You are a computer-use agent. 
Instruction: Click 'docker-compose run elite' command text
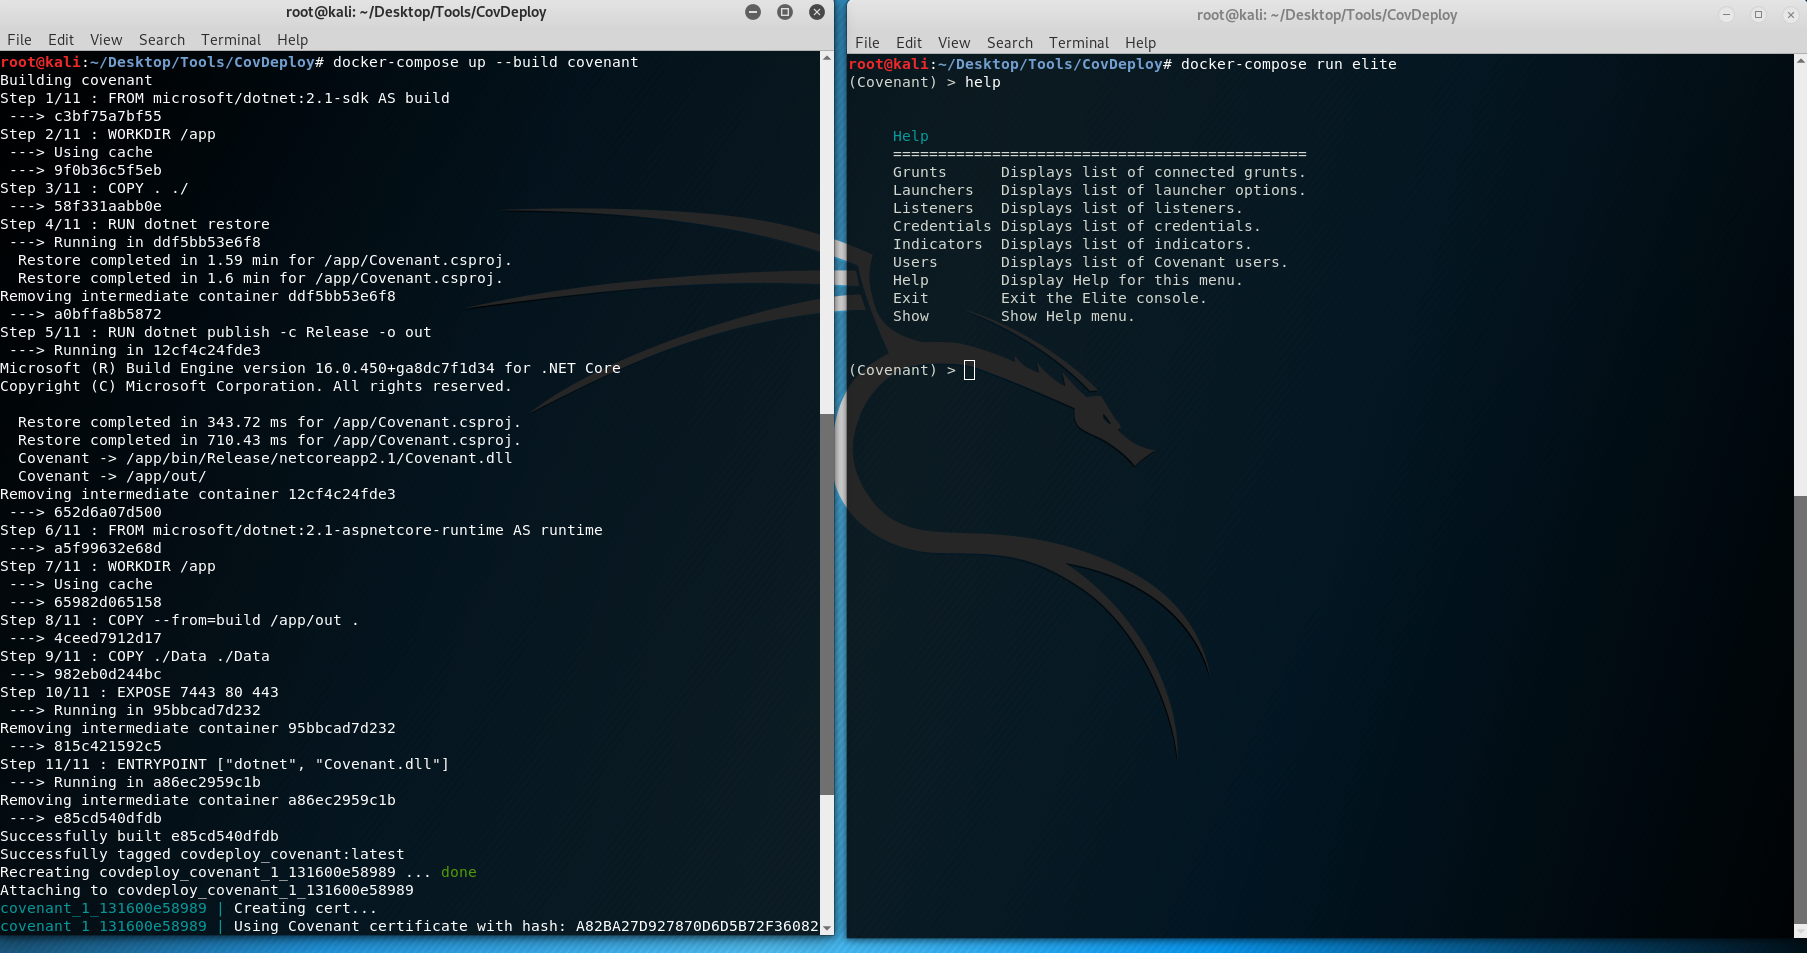(x=1289, y=64)
